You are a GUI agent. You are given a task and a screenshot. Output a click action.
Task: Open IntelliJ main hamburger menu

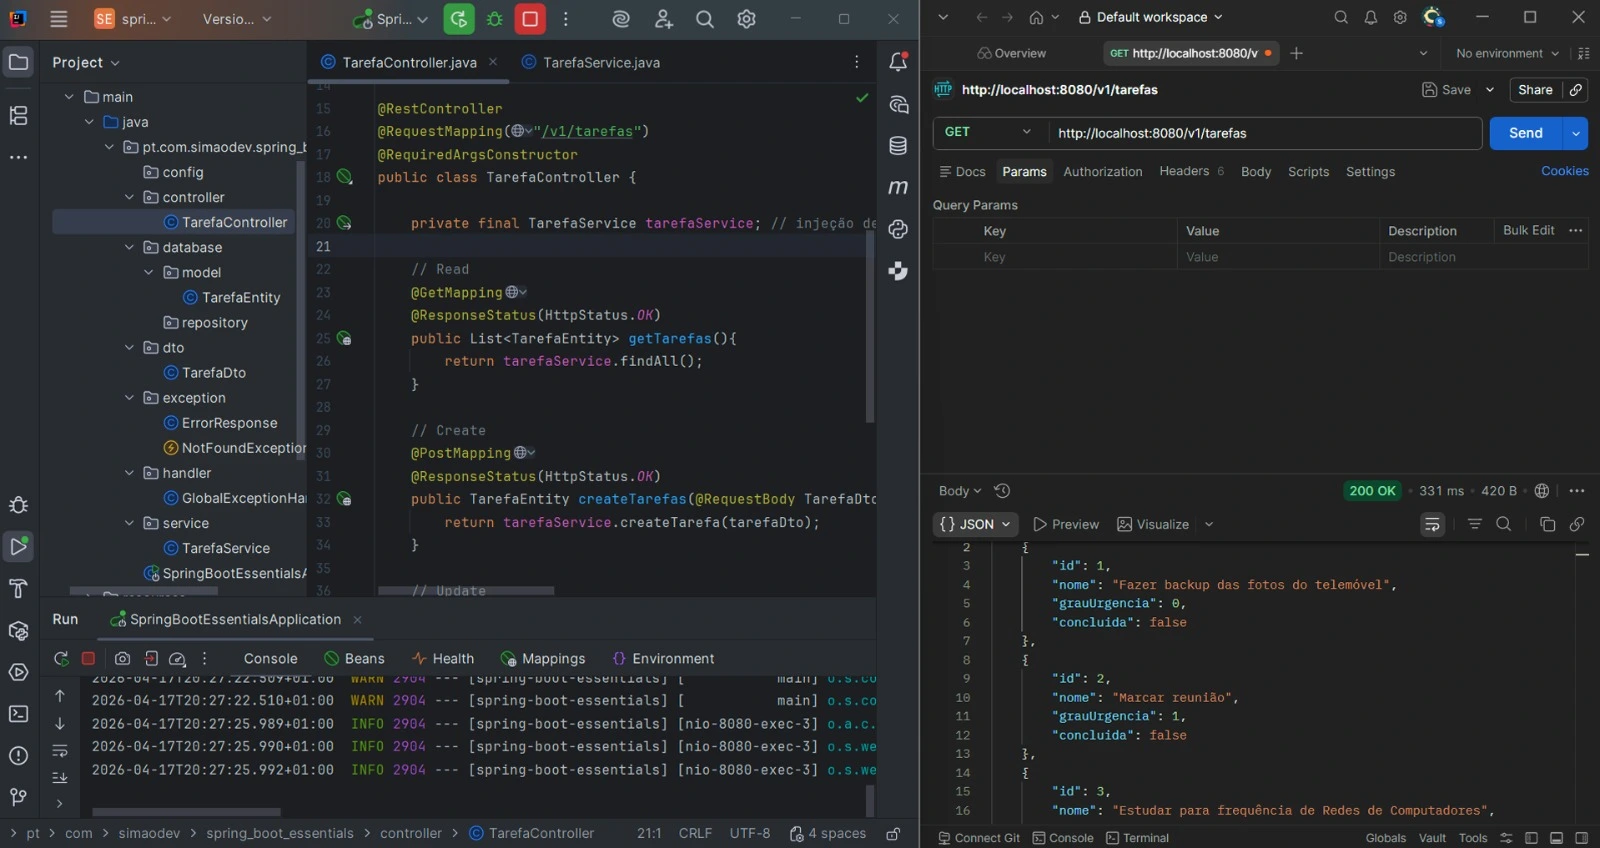[59, 19]
